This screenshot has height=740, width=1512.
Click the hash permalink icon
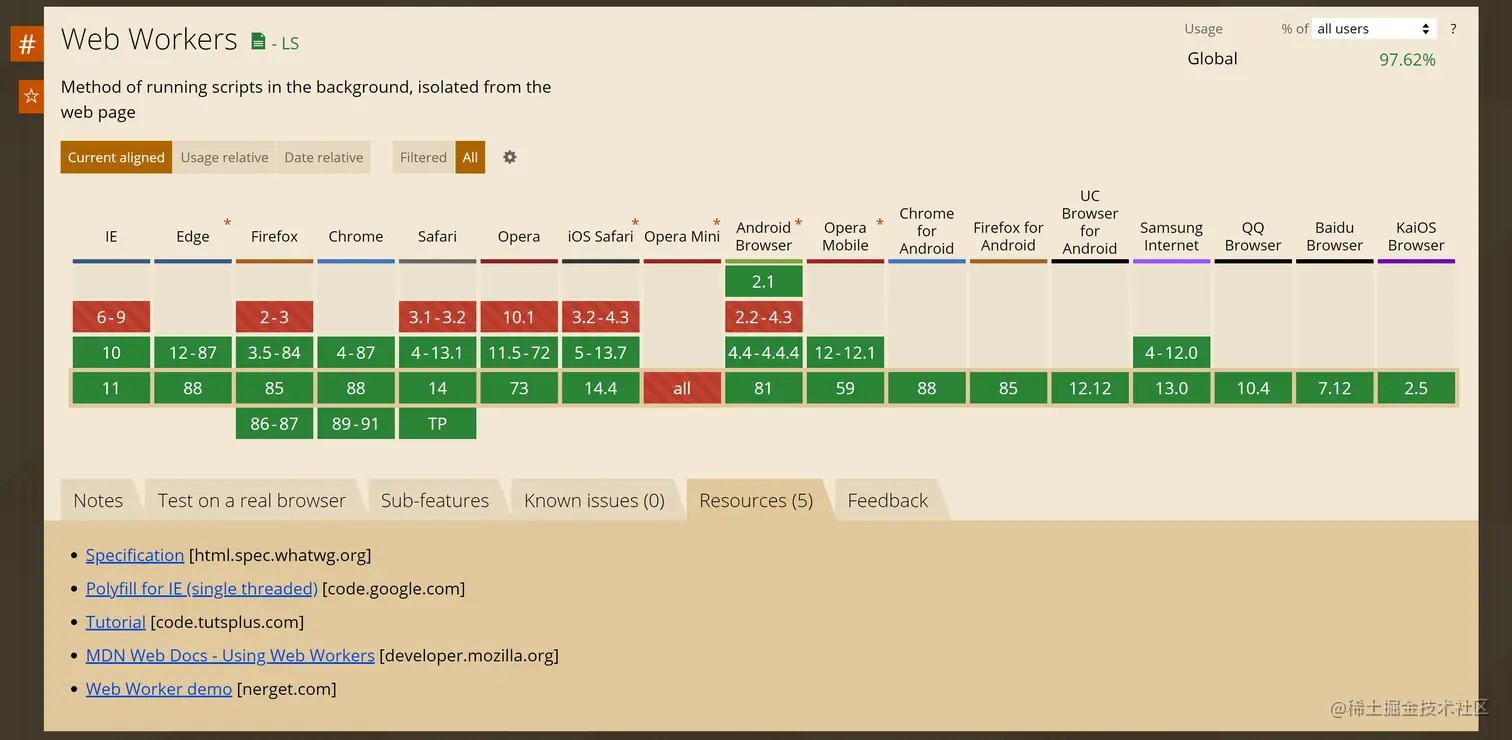coord(27,44)
